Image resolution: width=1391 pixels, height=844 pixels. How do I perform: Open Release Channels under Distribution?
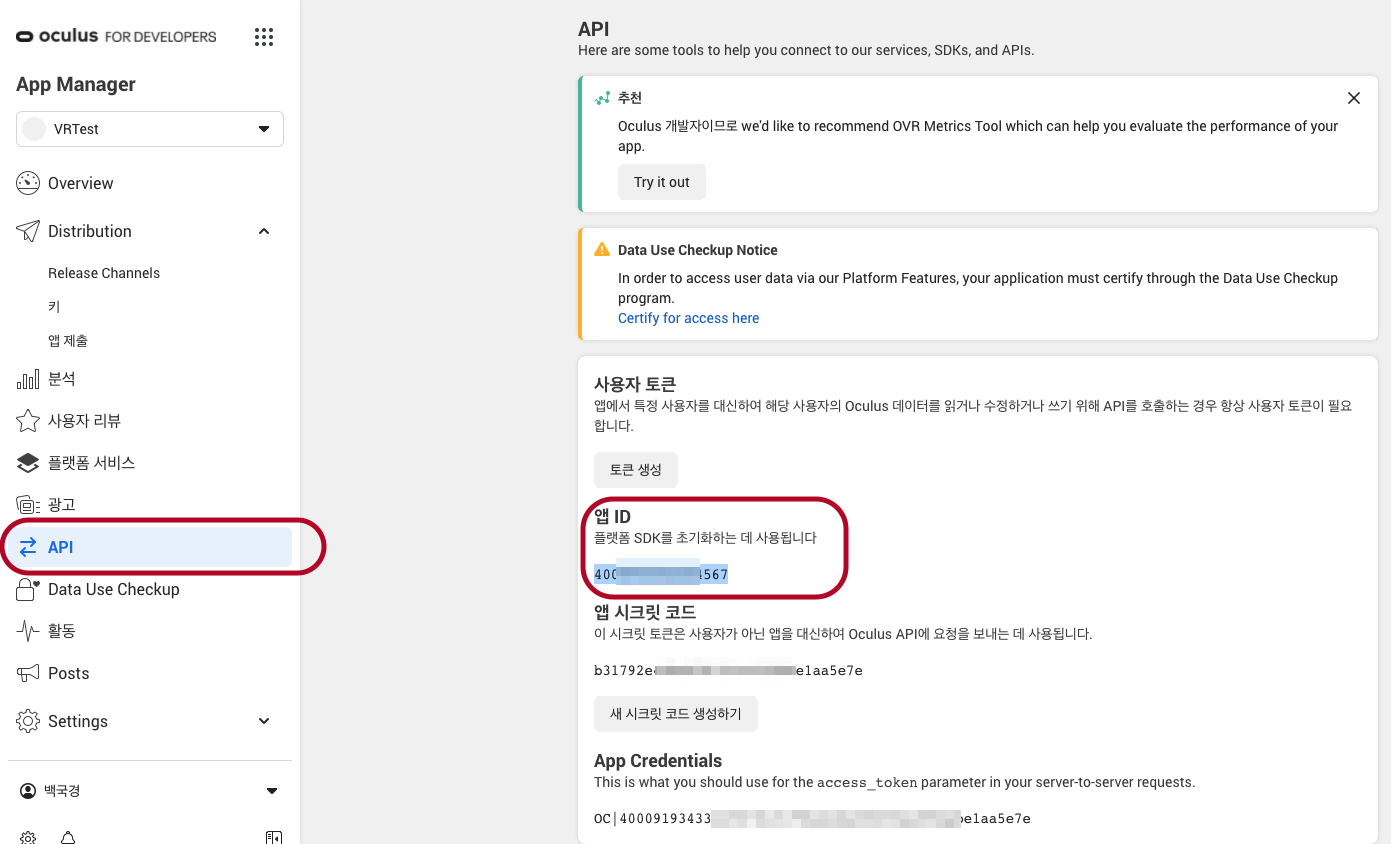point(104,273)
